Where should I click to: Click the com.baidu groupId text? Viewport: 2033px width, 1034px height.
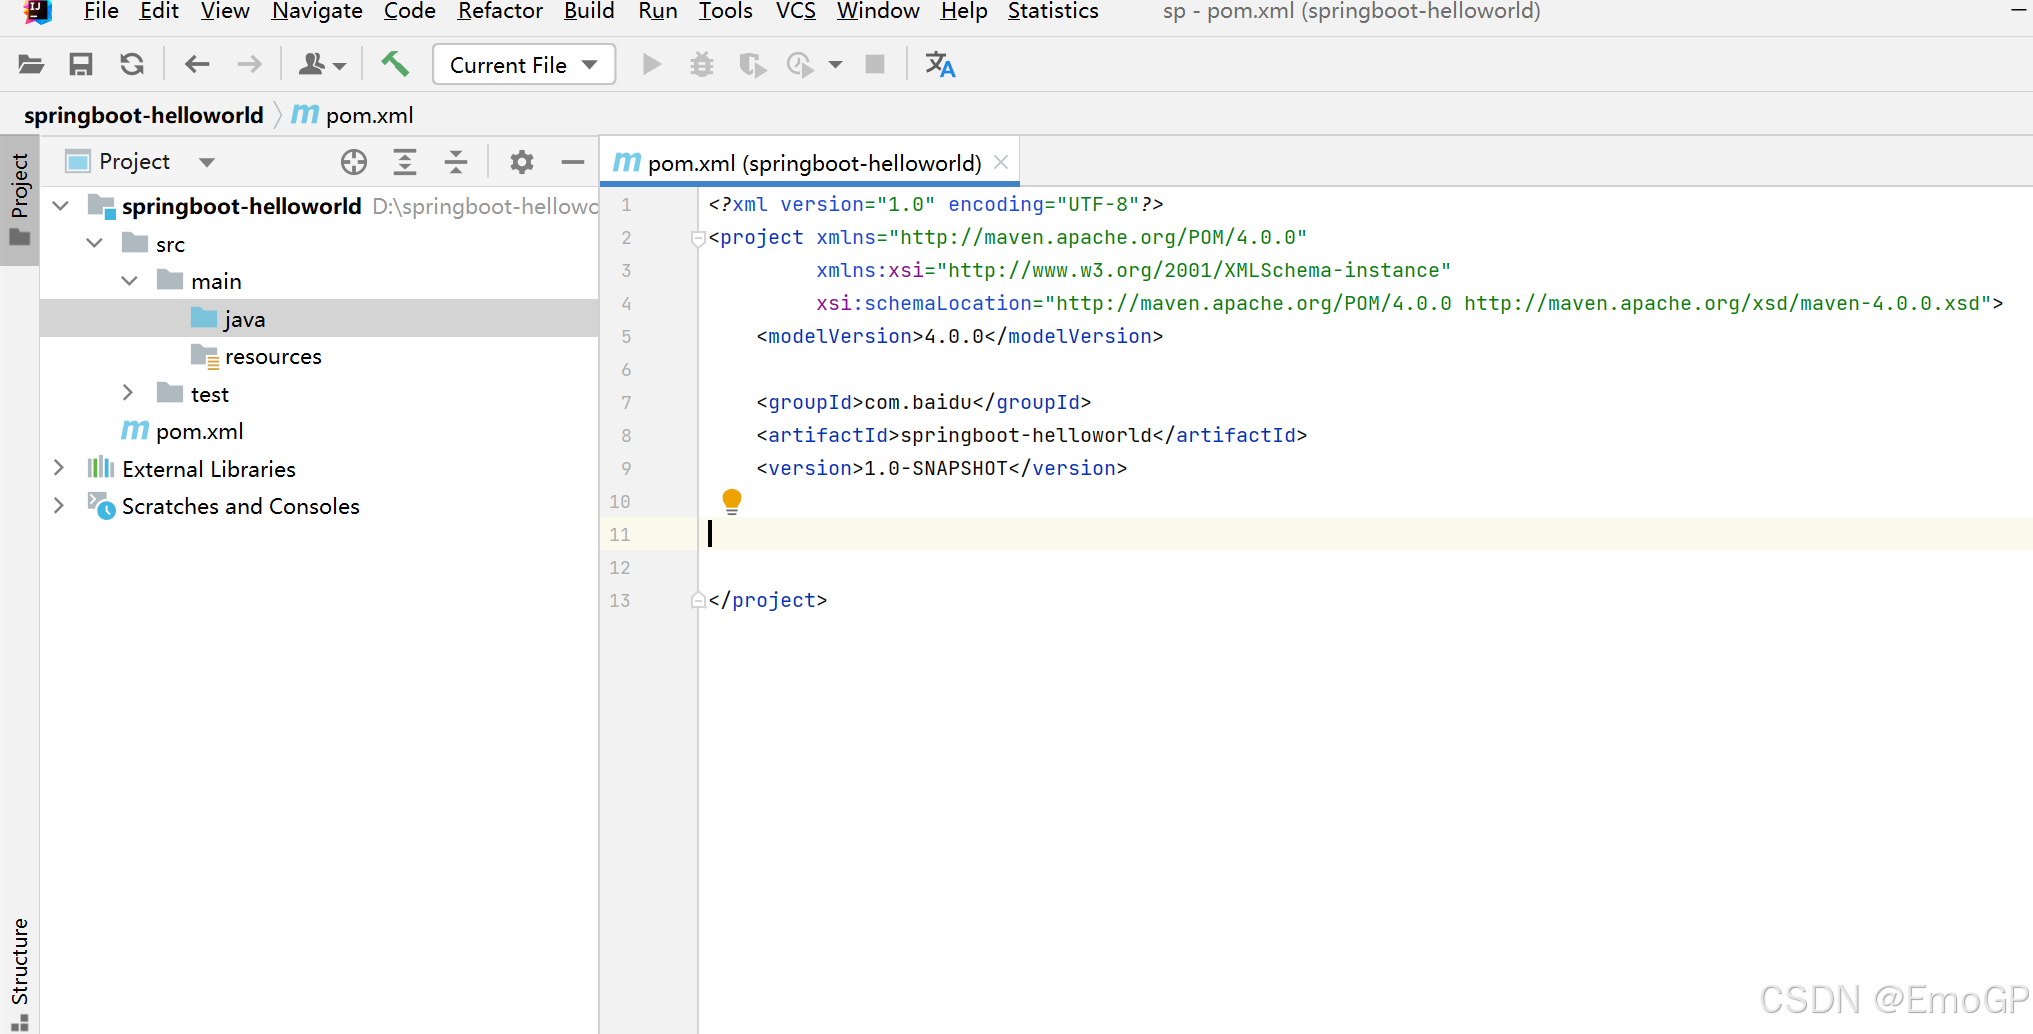(918, 402)
